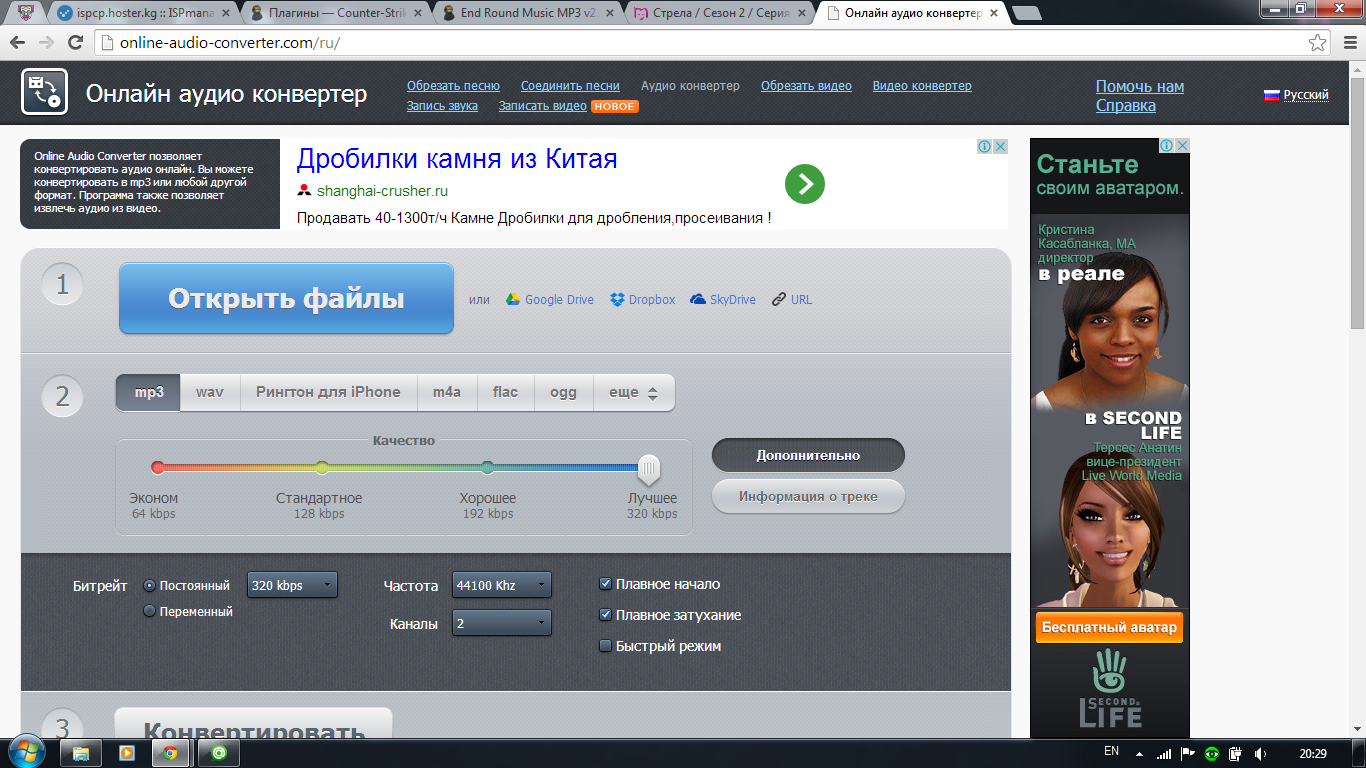This screenshot has width=1366, height=768.
Task: Open the 44100 Khz frequency dropdown
Action: (502, 585)
